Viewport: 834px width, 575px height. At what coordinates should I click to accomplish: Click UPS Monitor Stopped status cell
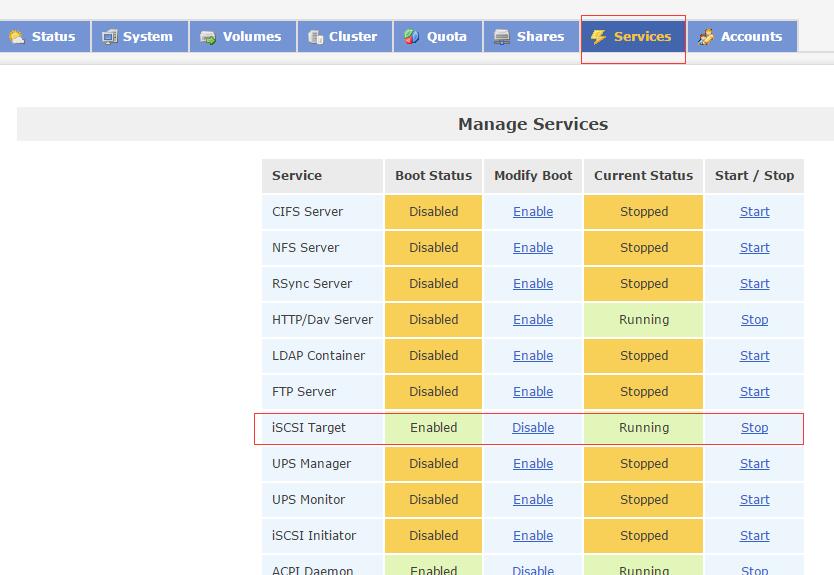(x=644, y=499)
